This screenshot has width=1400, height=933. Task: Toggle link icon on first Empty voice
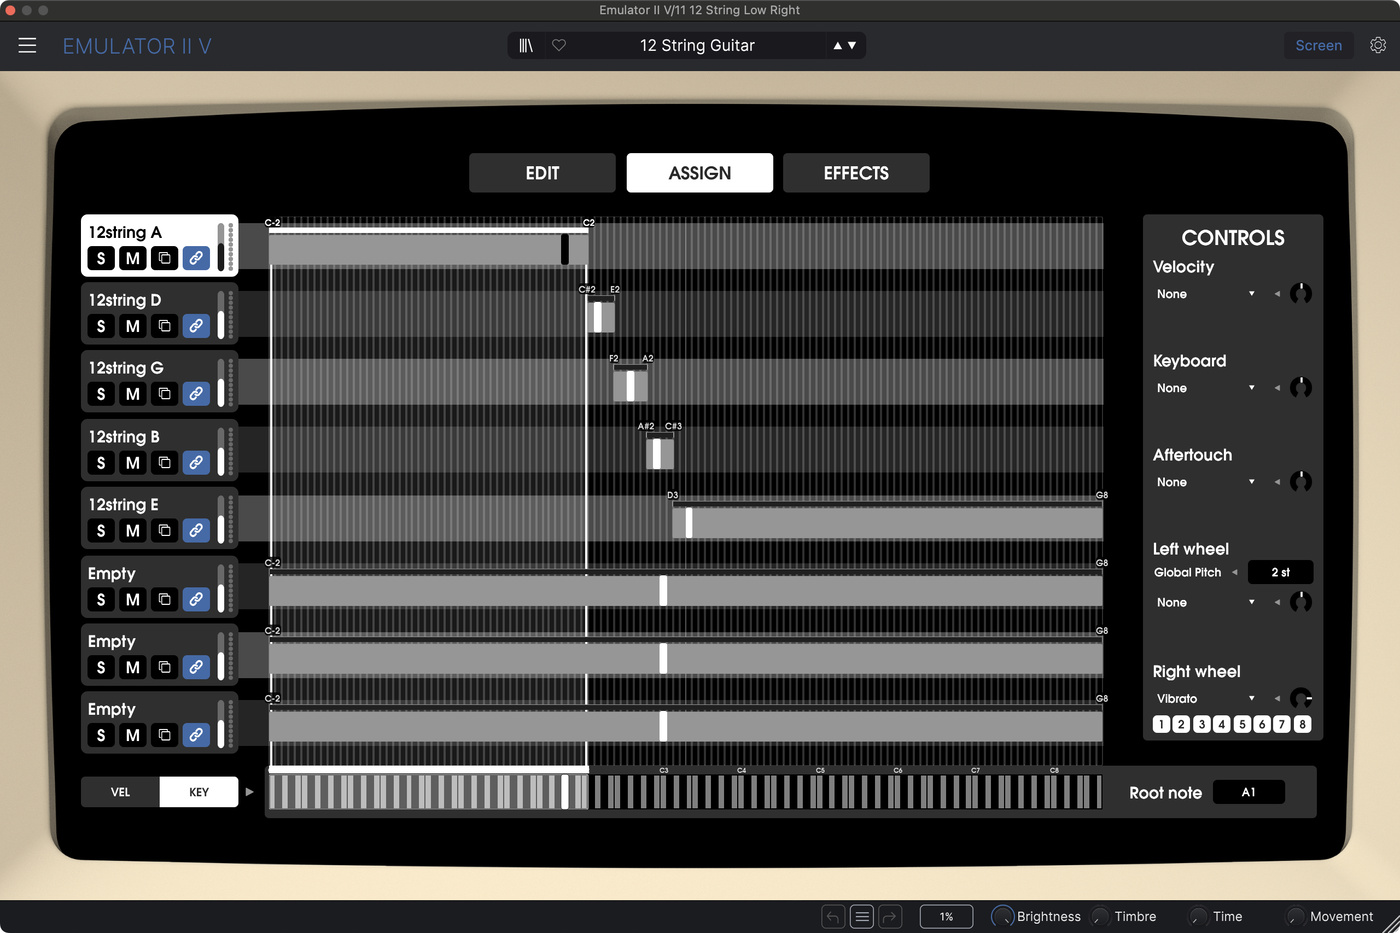196,599
